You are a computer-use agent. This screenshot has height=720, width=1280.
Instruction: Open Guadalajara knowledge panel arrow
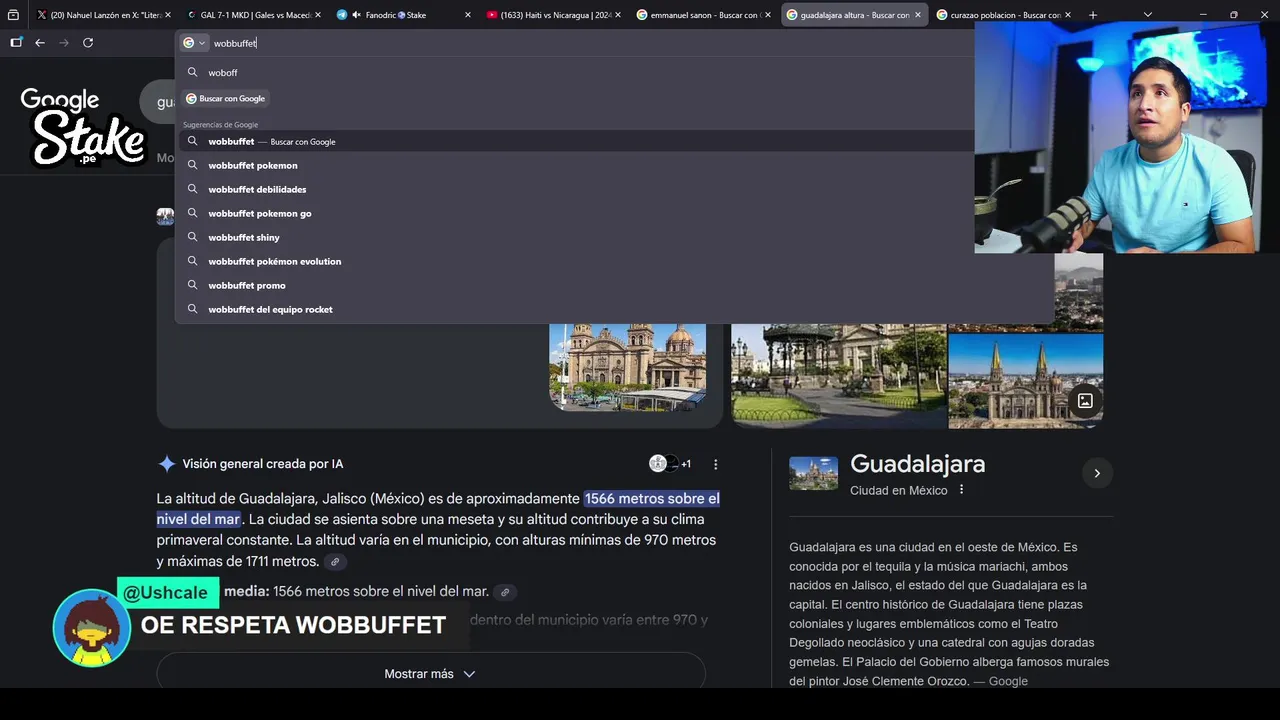(x=1097, y=473)
